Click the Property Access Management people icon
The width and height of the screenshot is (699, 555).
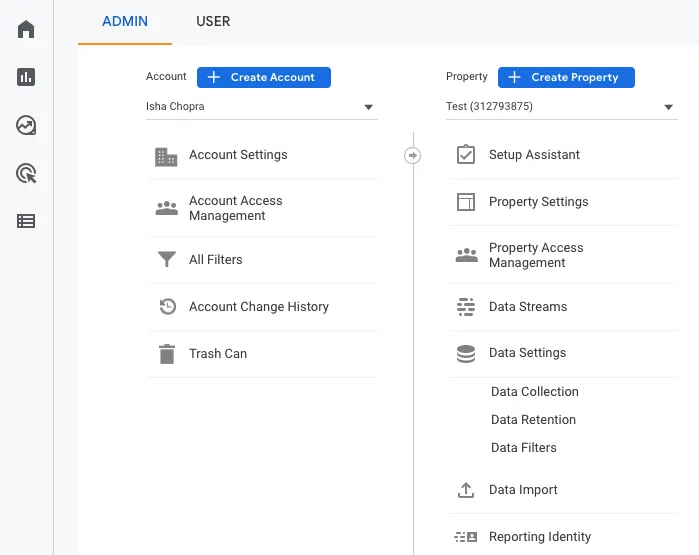(x=467, y=255)
